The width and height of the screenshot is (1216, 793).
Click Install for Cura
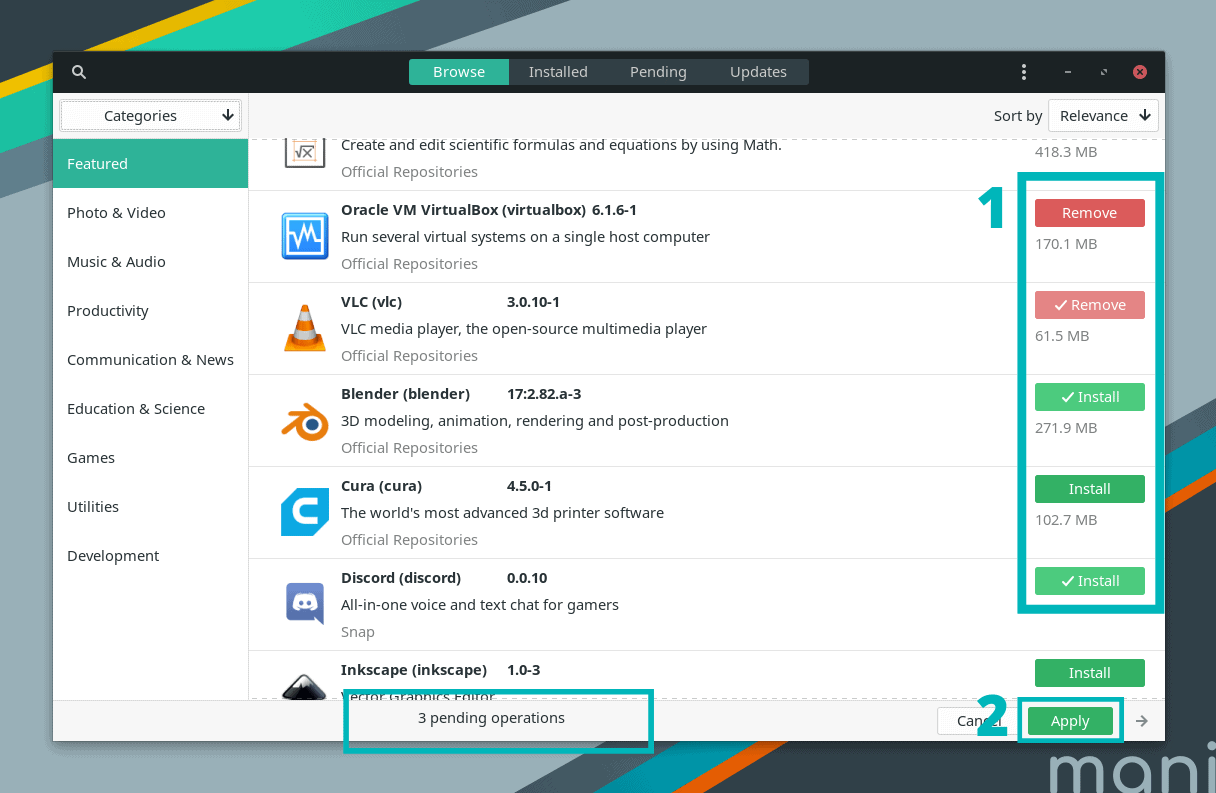click(1089, 489)
